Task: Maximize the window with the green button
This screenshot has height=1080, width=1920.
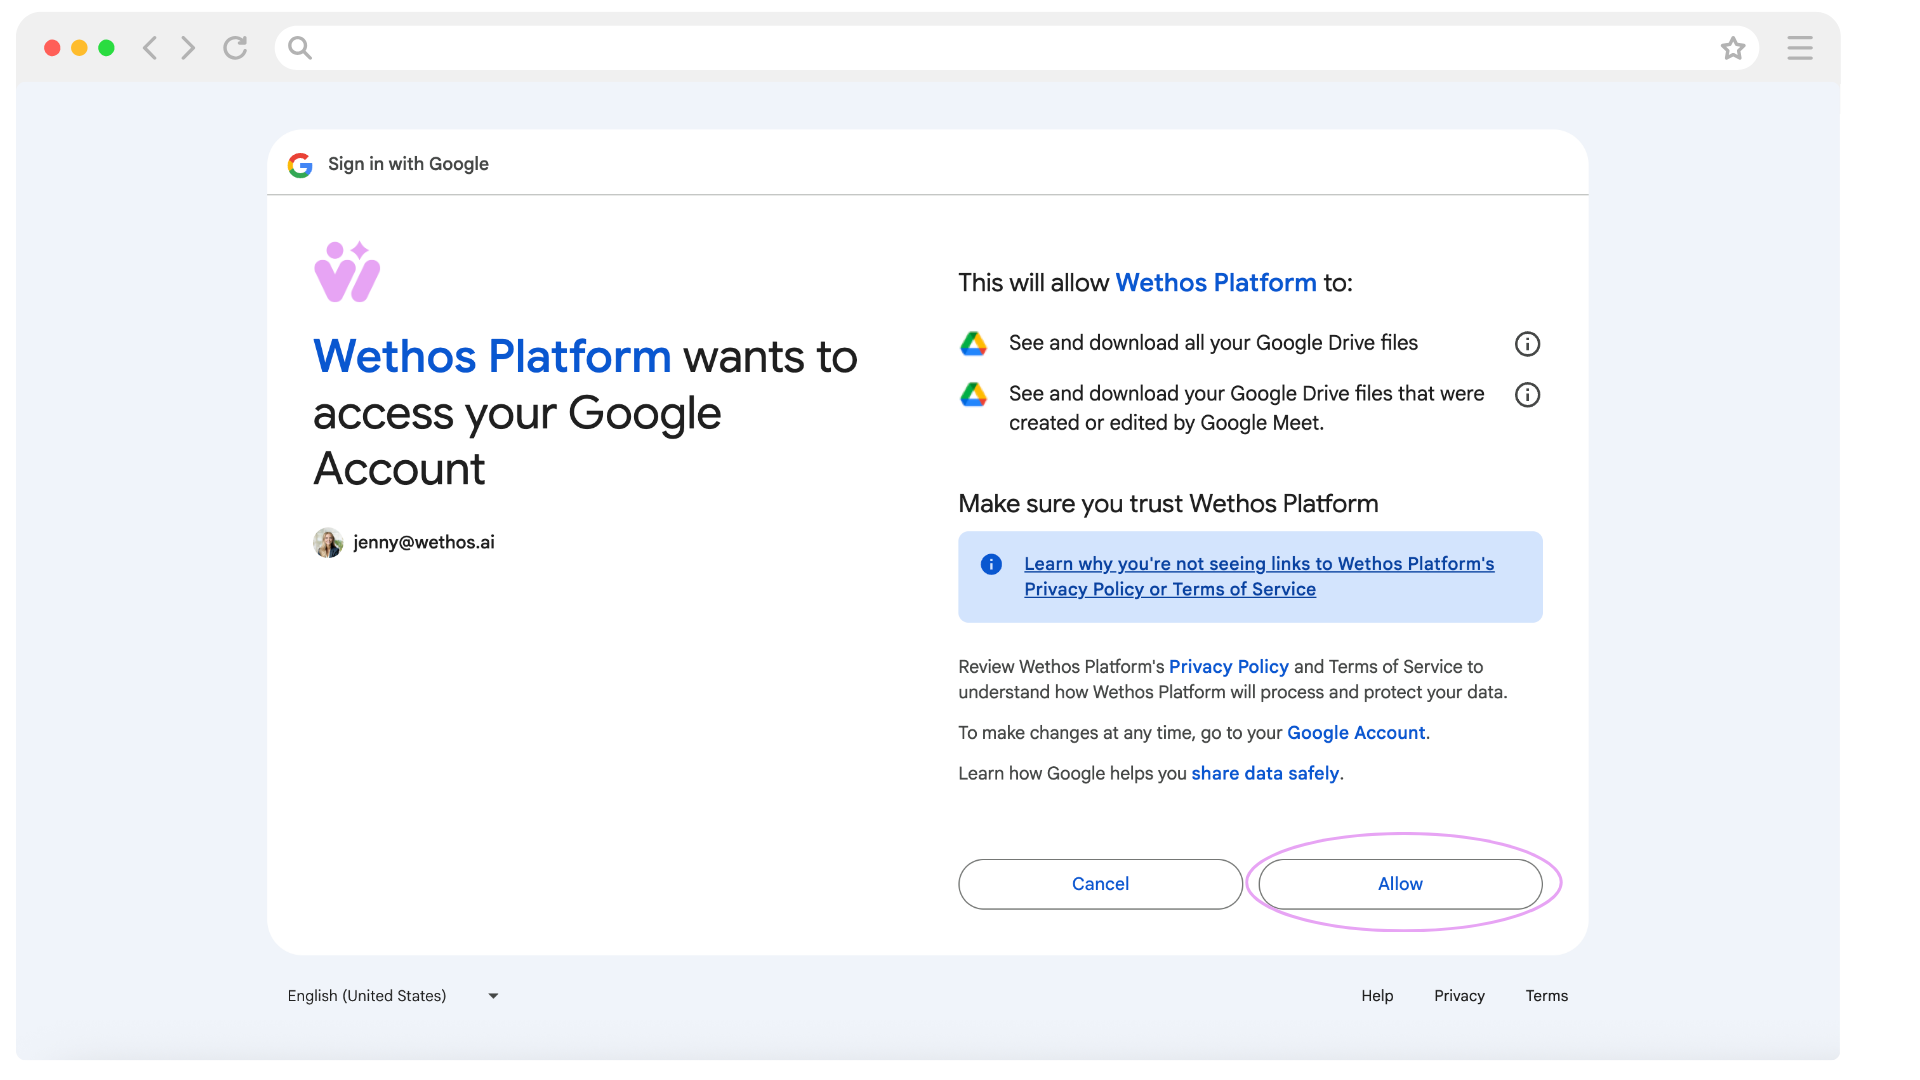Action: pyautogui.click(x=106, y=48)
